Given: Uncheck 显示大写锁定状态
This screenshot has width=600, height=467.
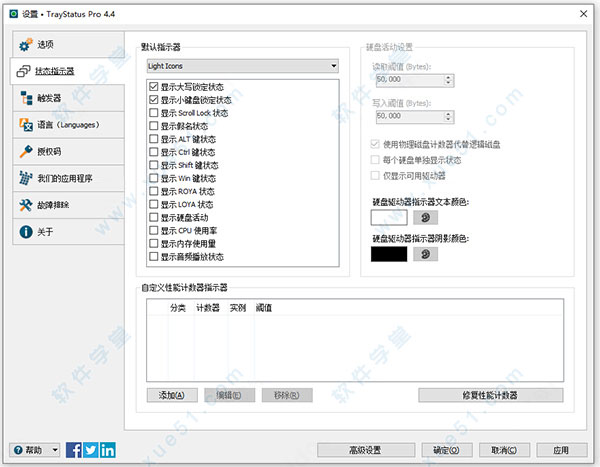Looking at the screenshot, I should click(153, 87).
